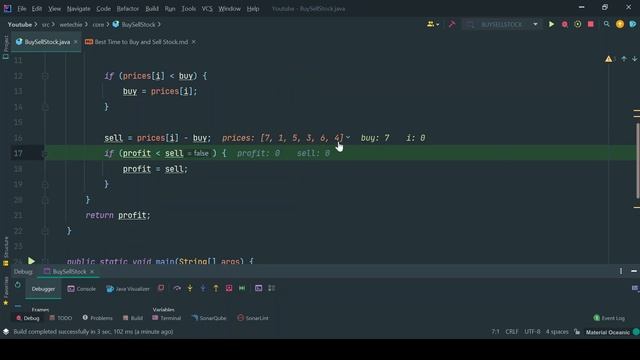Stop the running process with the red square
Image resolution: width=640 pixels, height=360 pixels.
(x=591, y=24)
